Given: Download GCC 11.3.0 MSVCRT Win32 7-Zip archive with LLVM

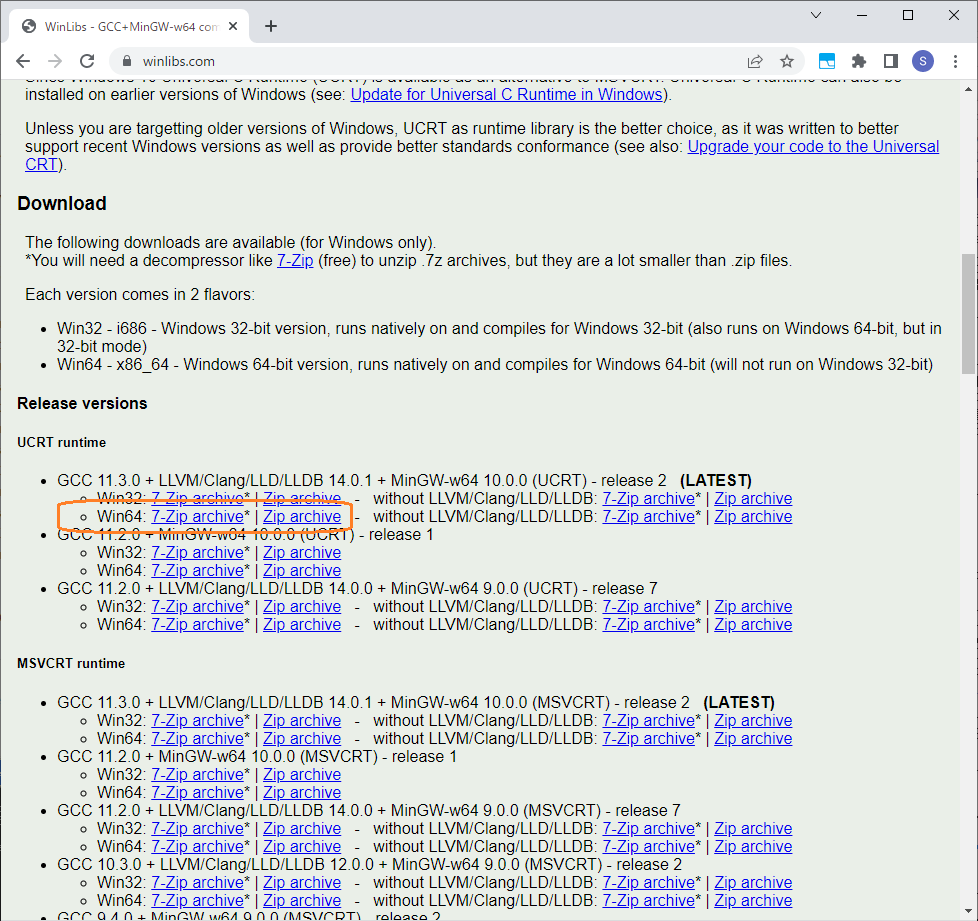Looking at the screenshot, I should (x=198, y=721).
